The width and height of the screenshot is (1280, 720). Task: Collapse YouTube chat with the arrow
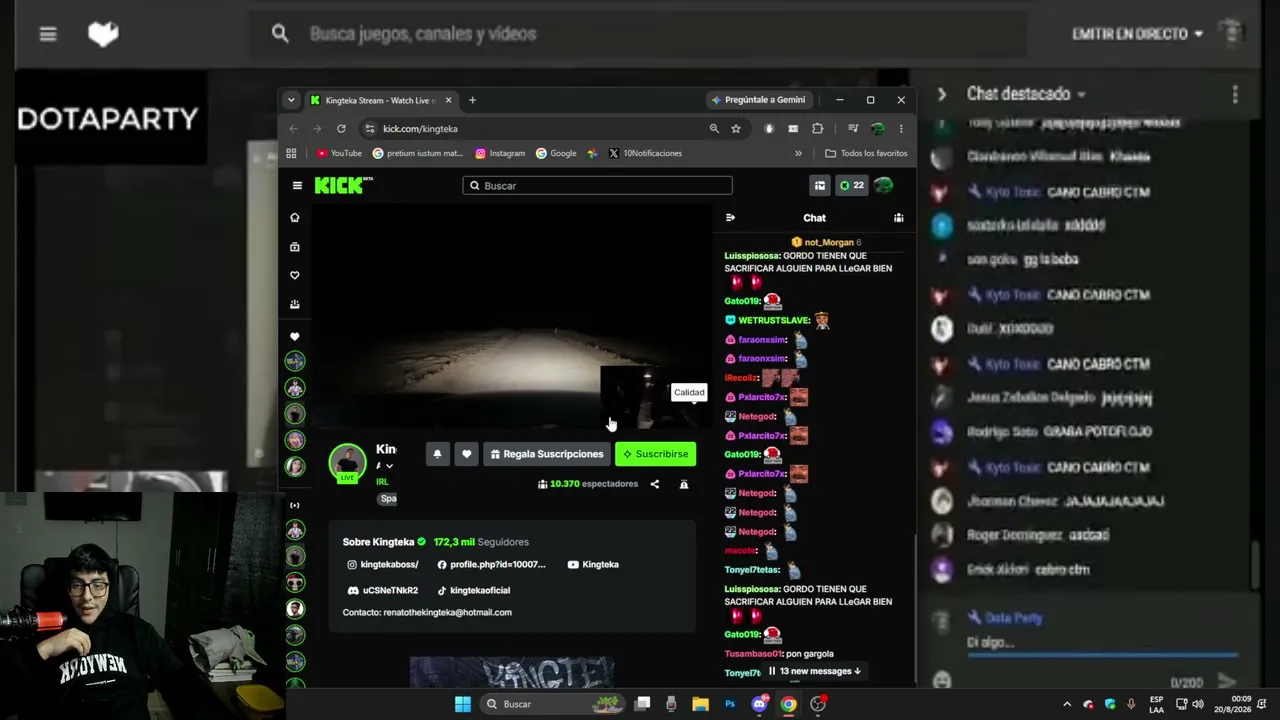[941, 94]
